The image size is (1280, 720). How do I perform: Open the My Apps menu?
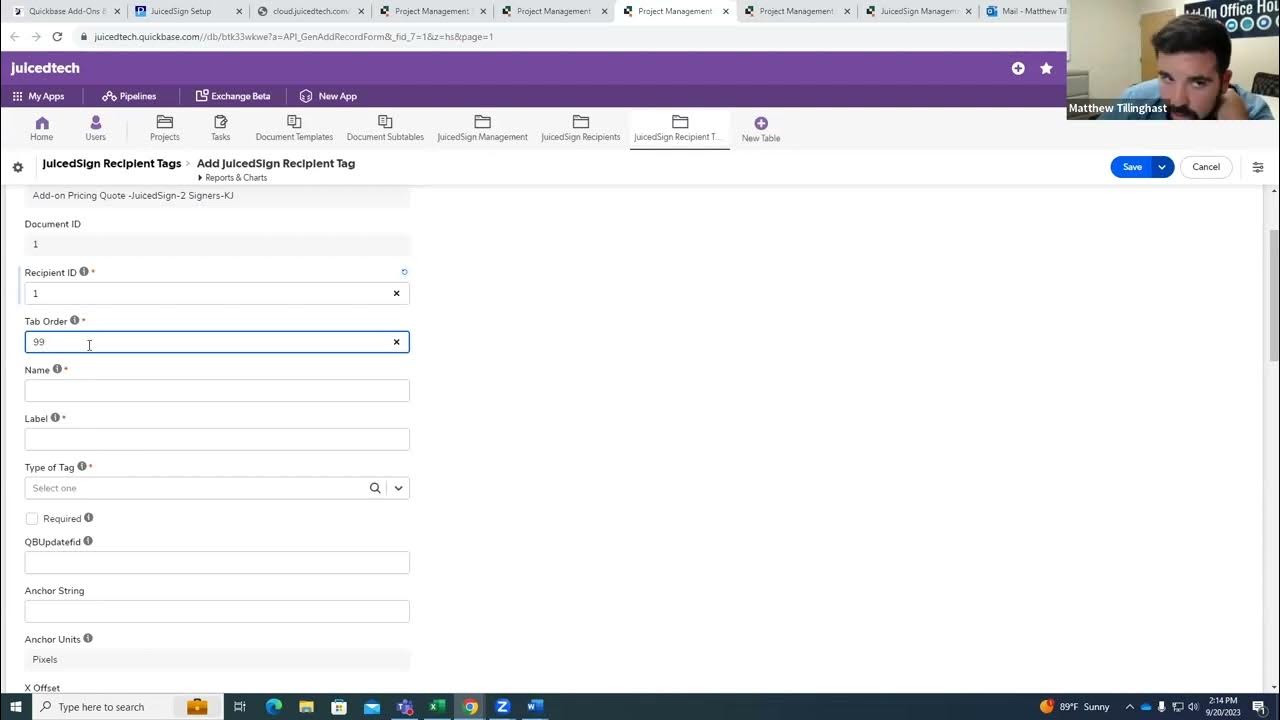tap(38, 96)
